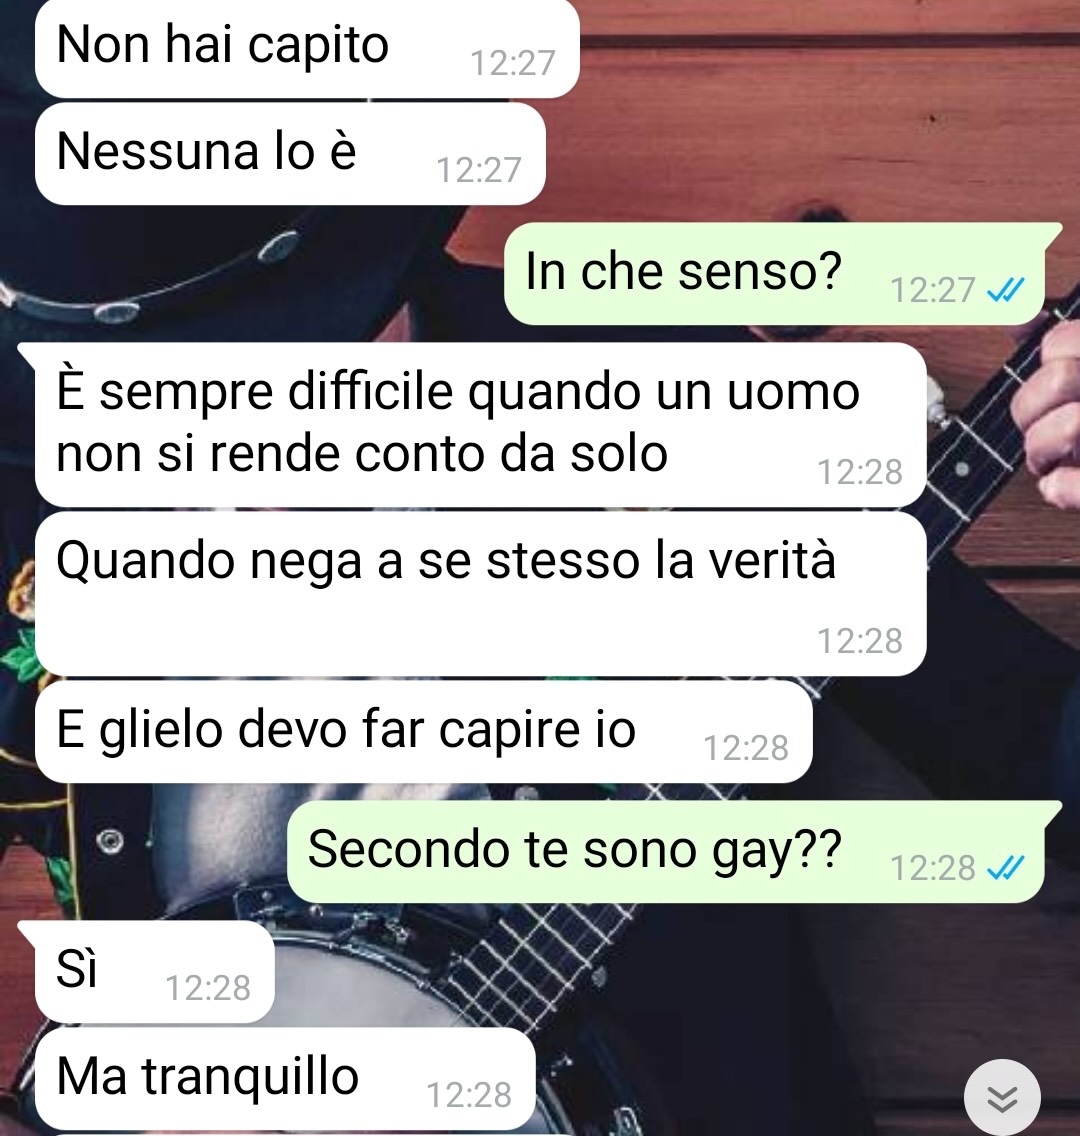Screen dimensions: 1080x1136
Task: Tap the 12:28 timestamp beside 'Sì'
Action: 208,987
